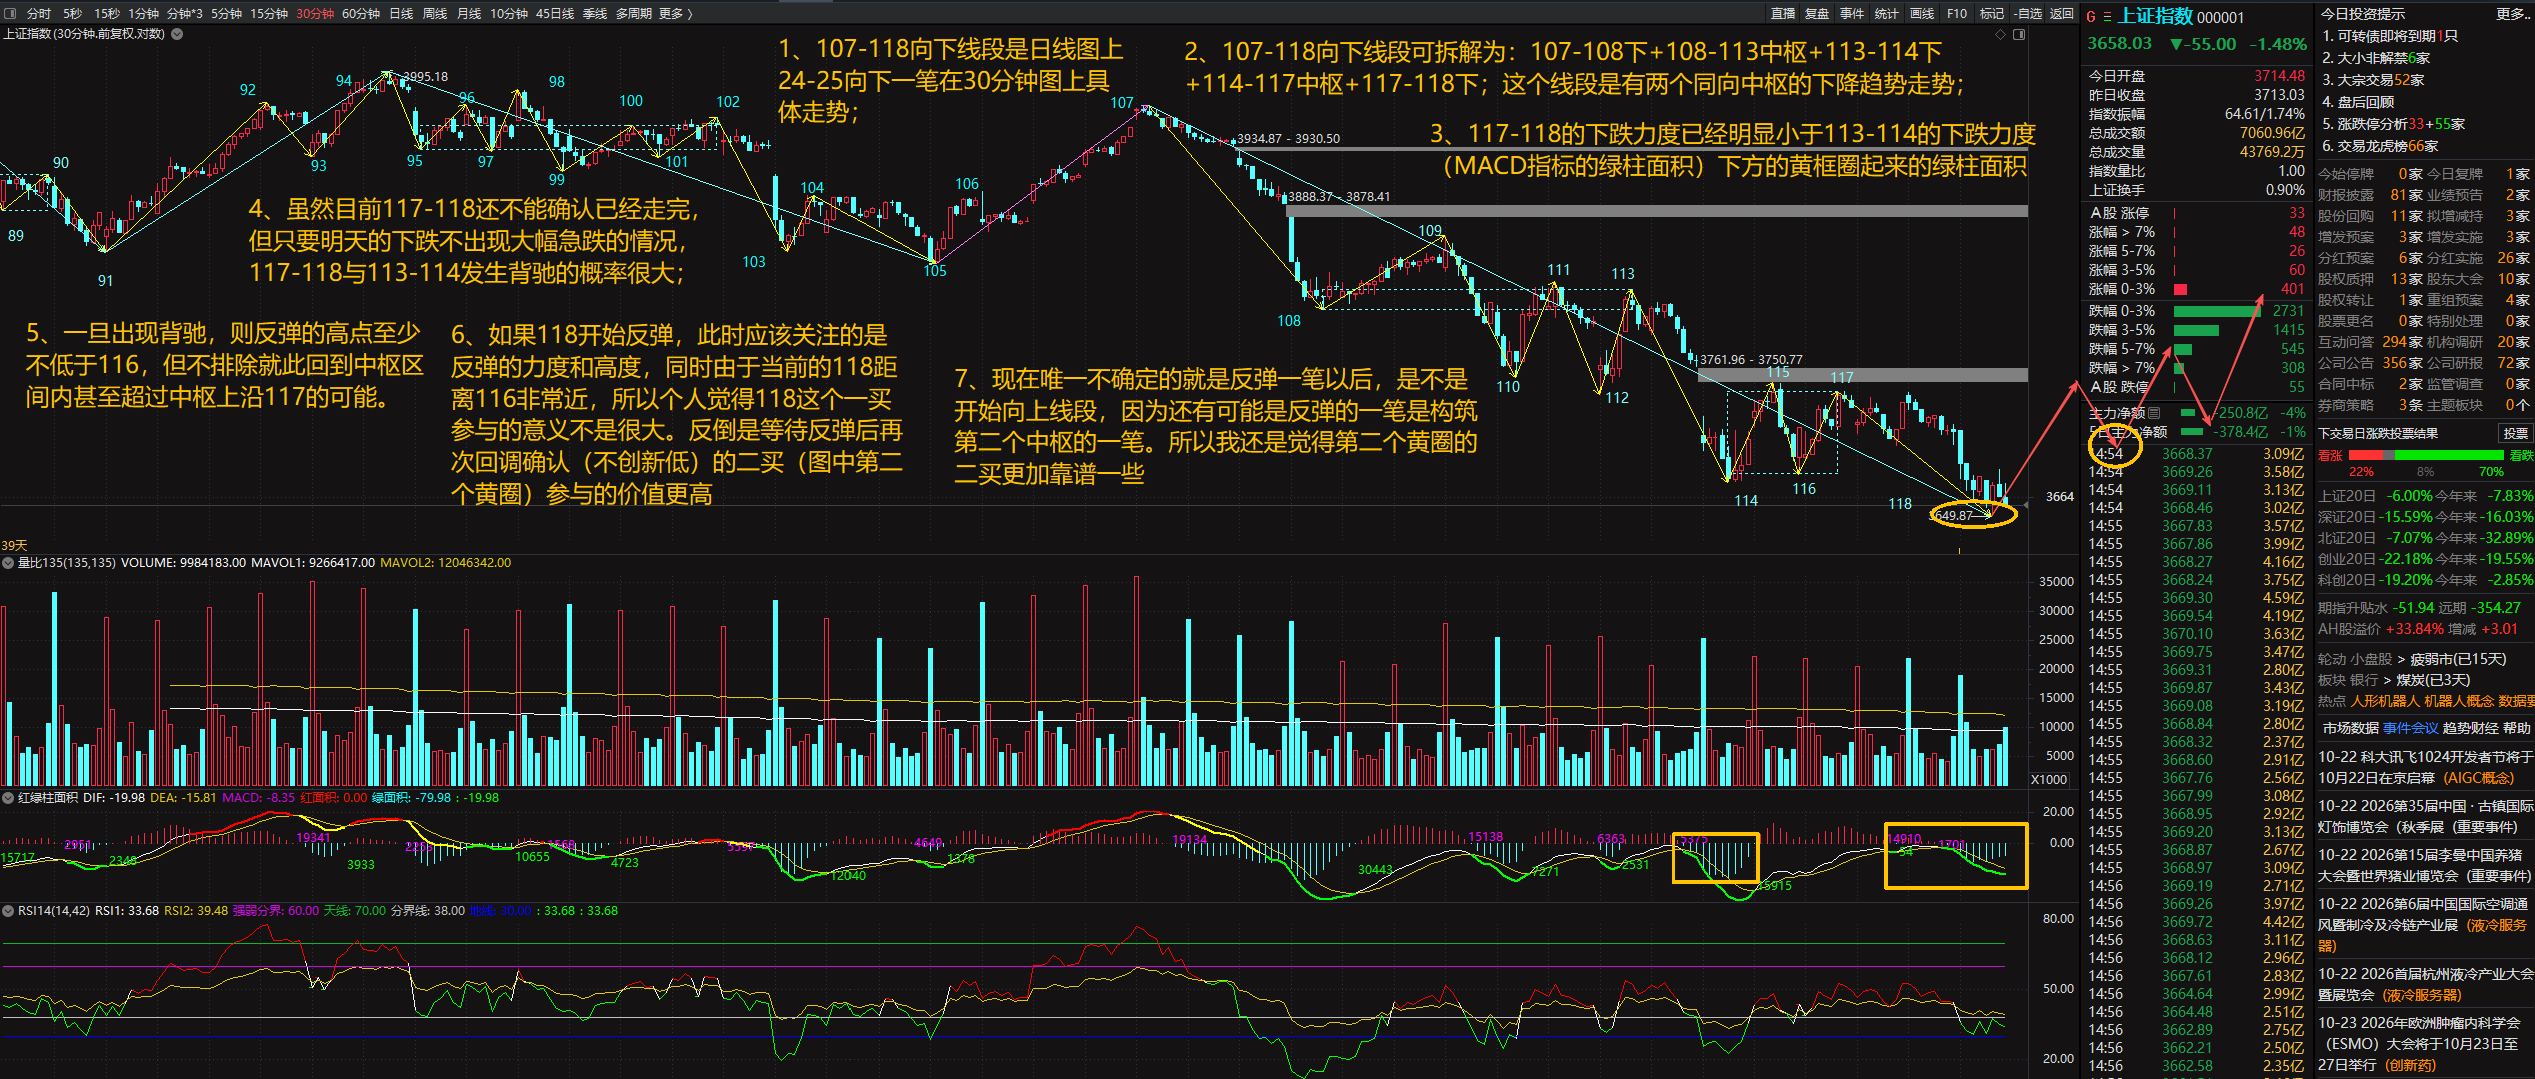This screenshot has width=2535, height=1079.
Task: Collapse the MACD 红绿柱面积 indicator toggle
Action: [8, 798]
